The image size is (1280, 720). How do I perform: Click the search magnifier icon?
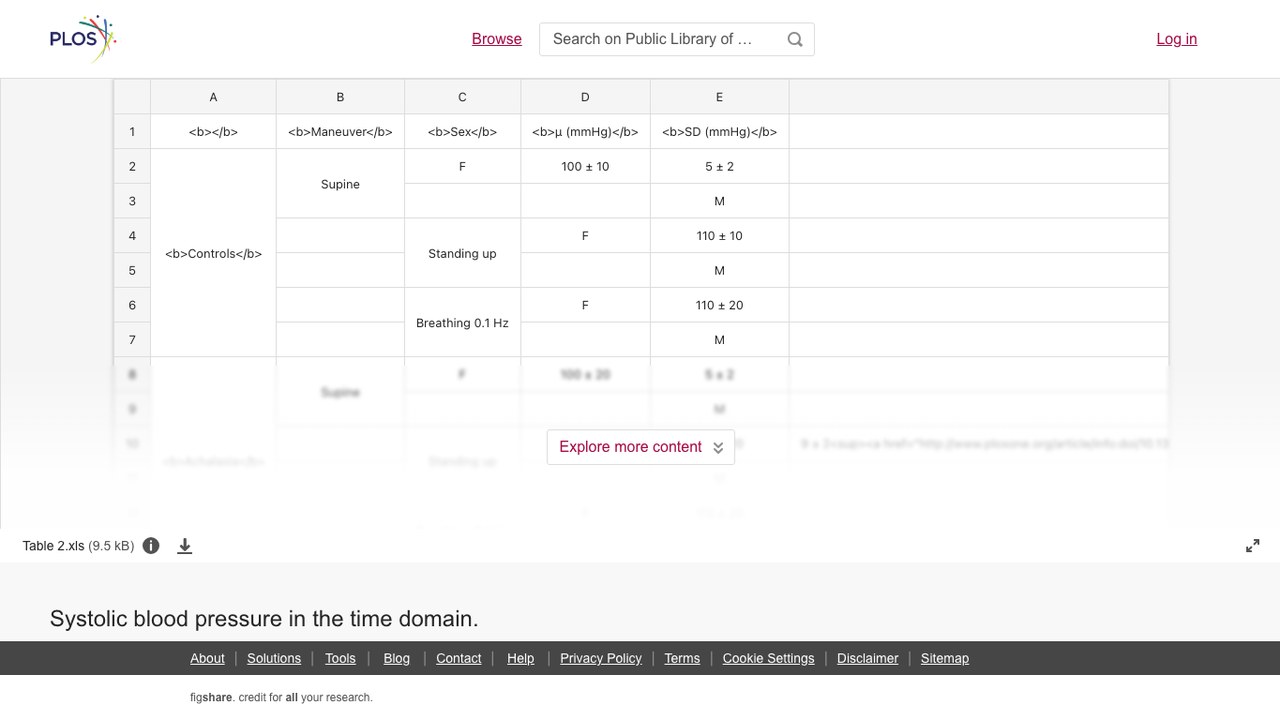click(795, 39)
